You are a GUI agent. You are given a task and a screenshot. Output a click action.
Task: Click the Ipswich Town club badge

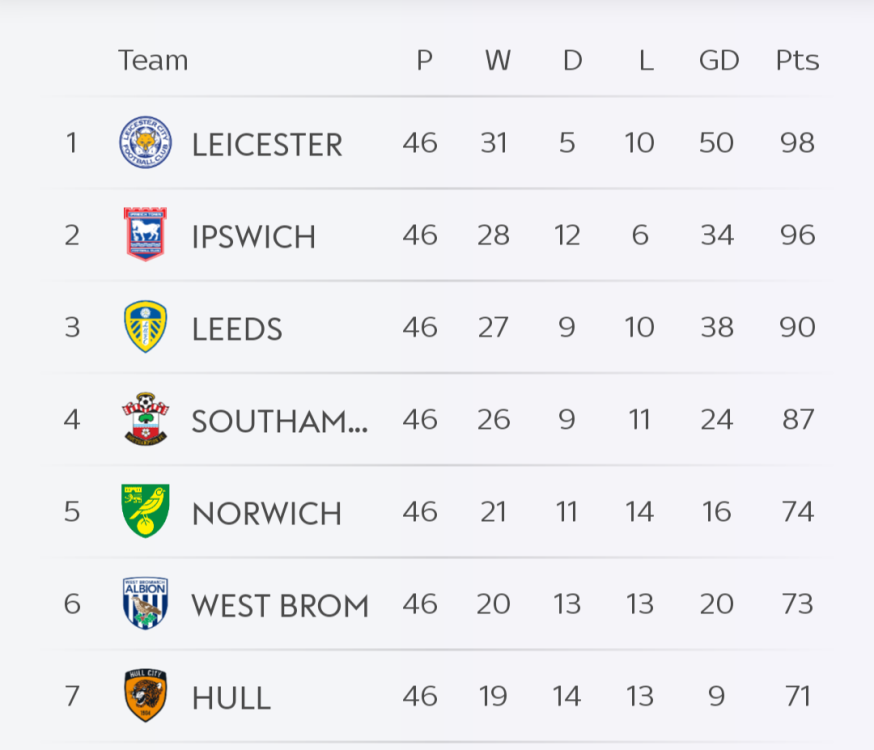click(145, 234)
